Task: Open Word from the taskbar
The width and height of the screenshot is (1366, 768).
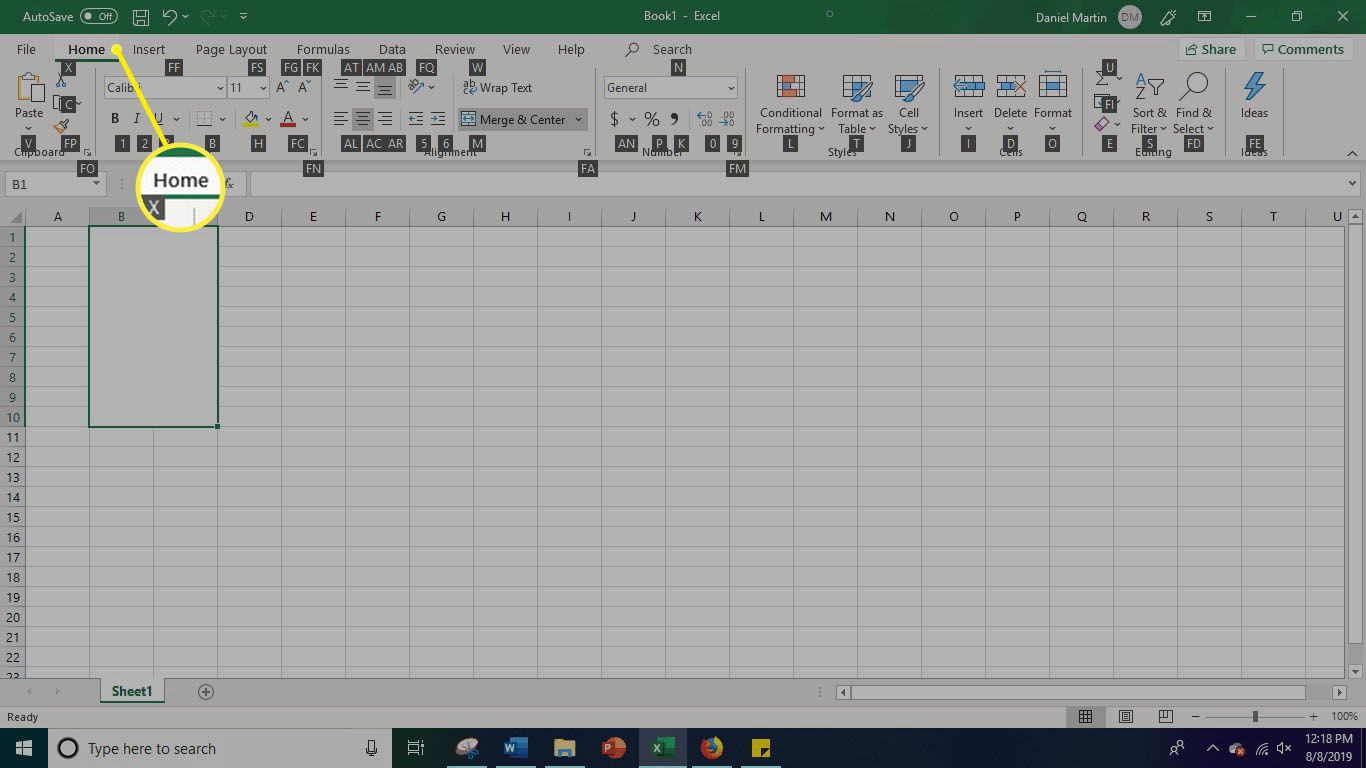Action: (x=516, y=748)
